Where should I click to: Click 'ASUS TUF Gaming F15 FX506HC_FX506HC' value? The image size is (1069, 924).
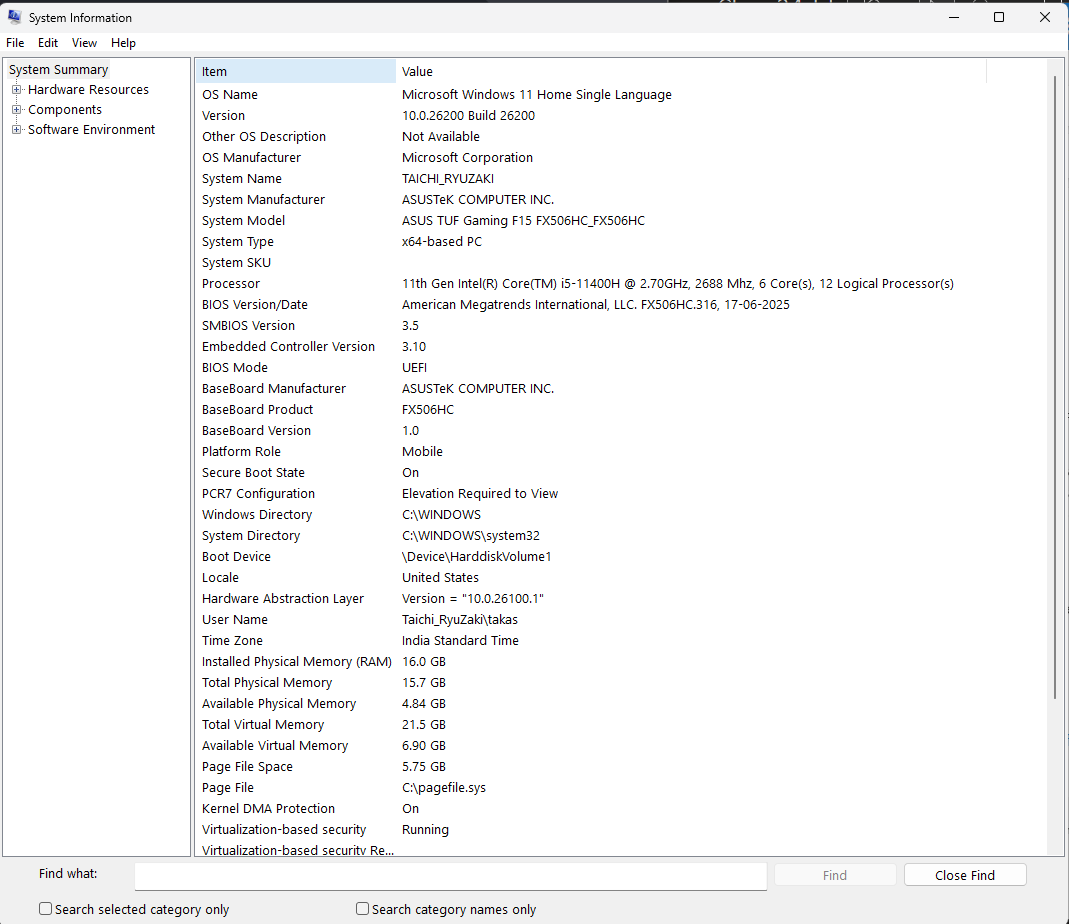coord(523,221)
